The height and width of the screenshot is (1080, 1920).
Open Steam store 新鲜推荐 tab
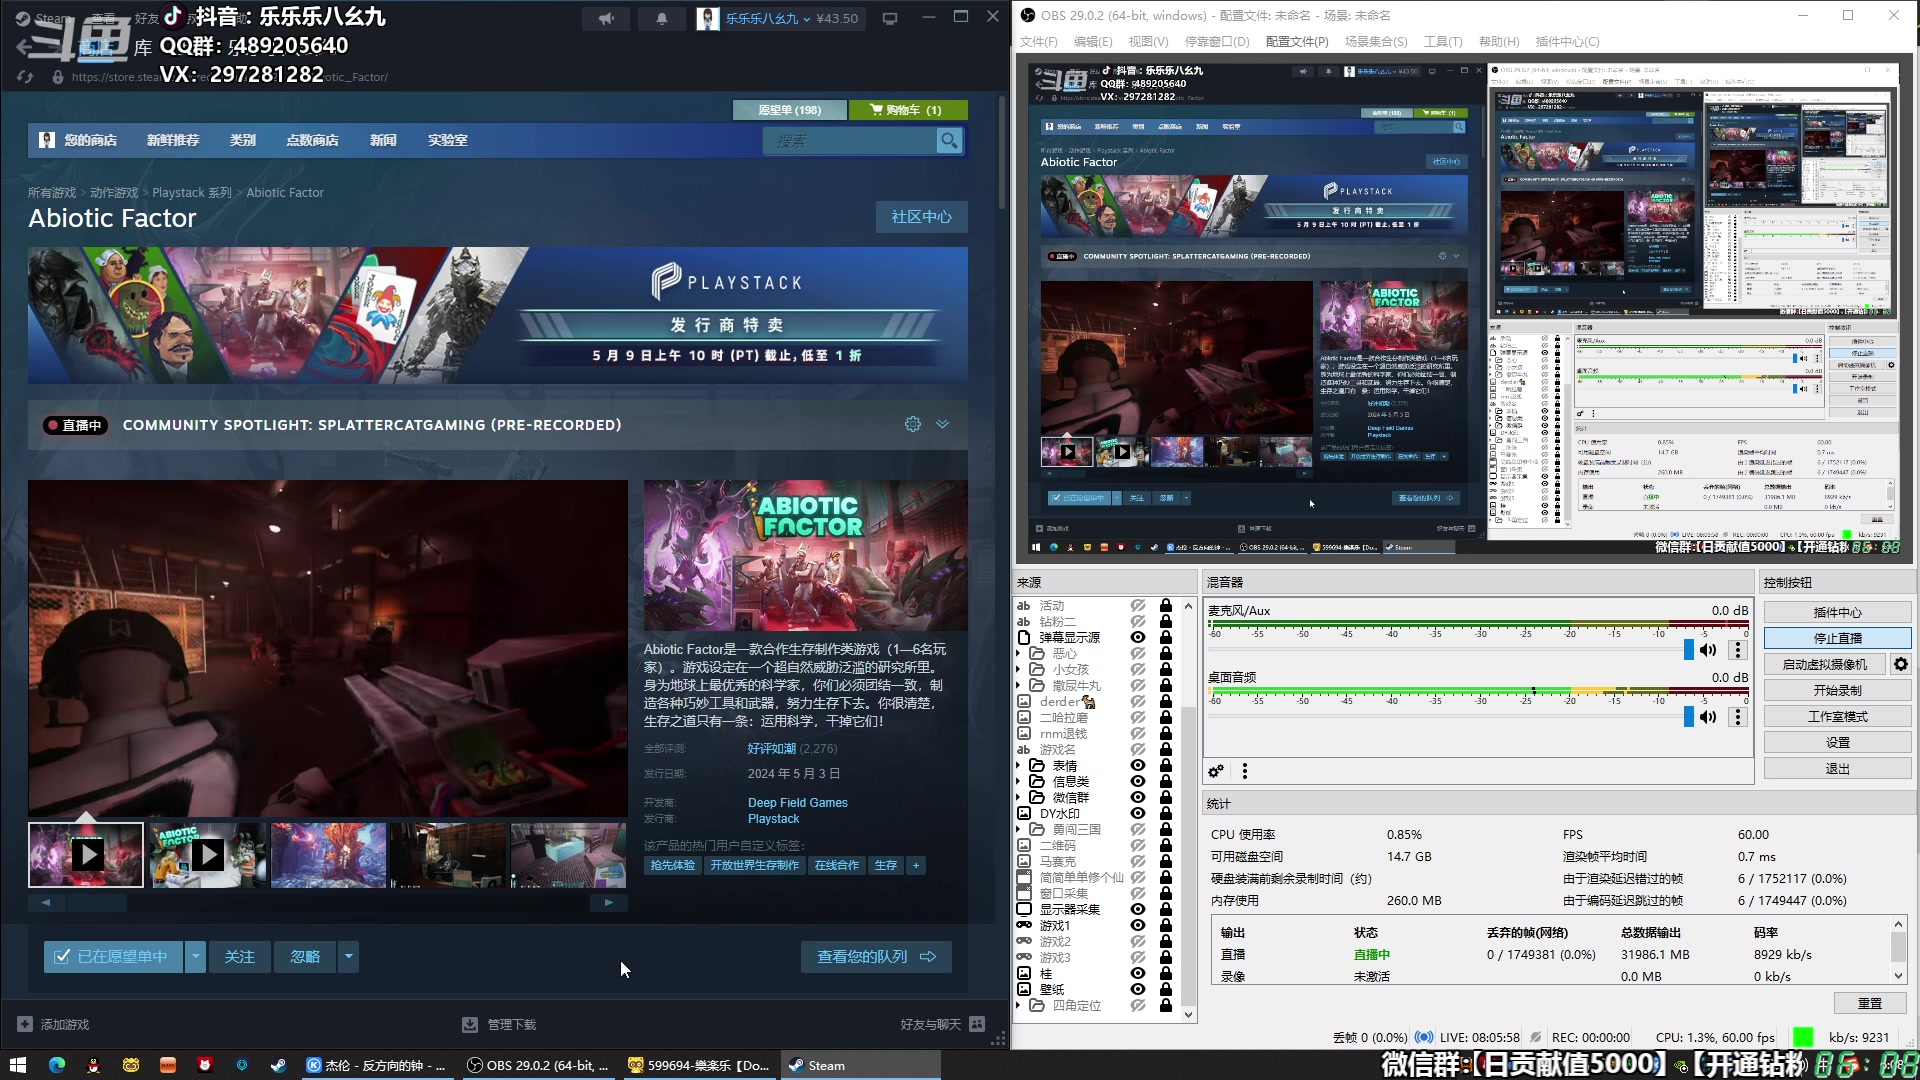[173, 141]
